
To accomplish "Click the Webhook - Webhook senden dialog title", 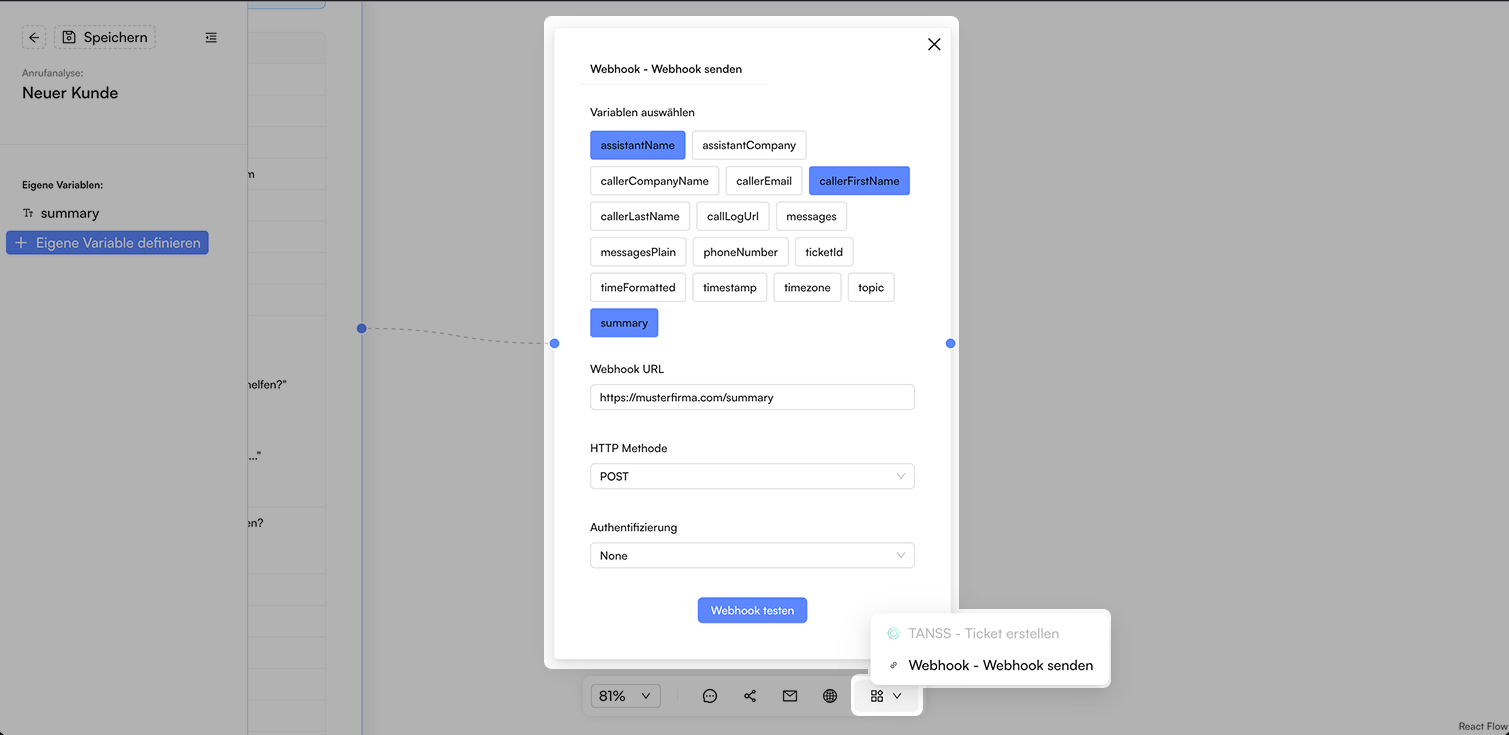I will click(666, 69).
